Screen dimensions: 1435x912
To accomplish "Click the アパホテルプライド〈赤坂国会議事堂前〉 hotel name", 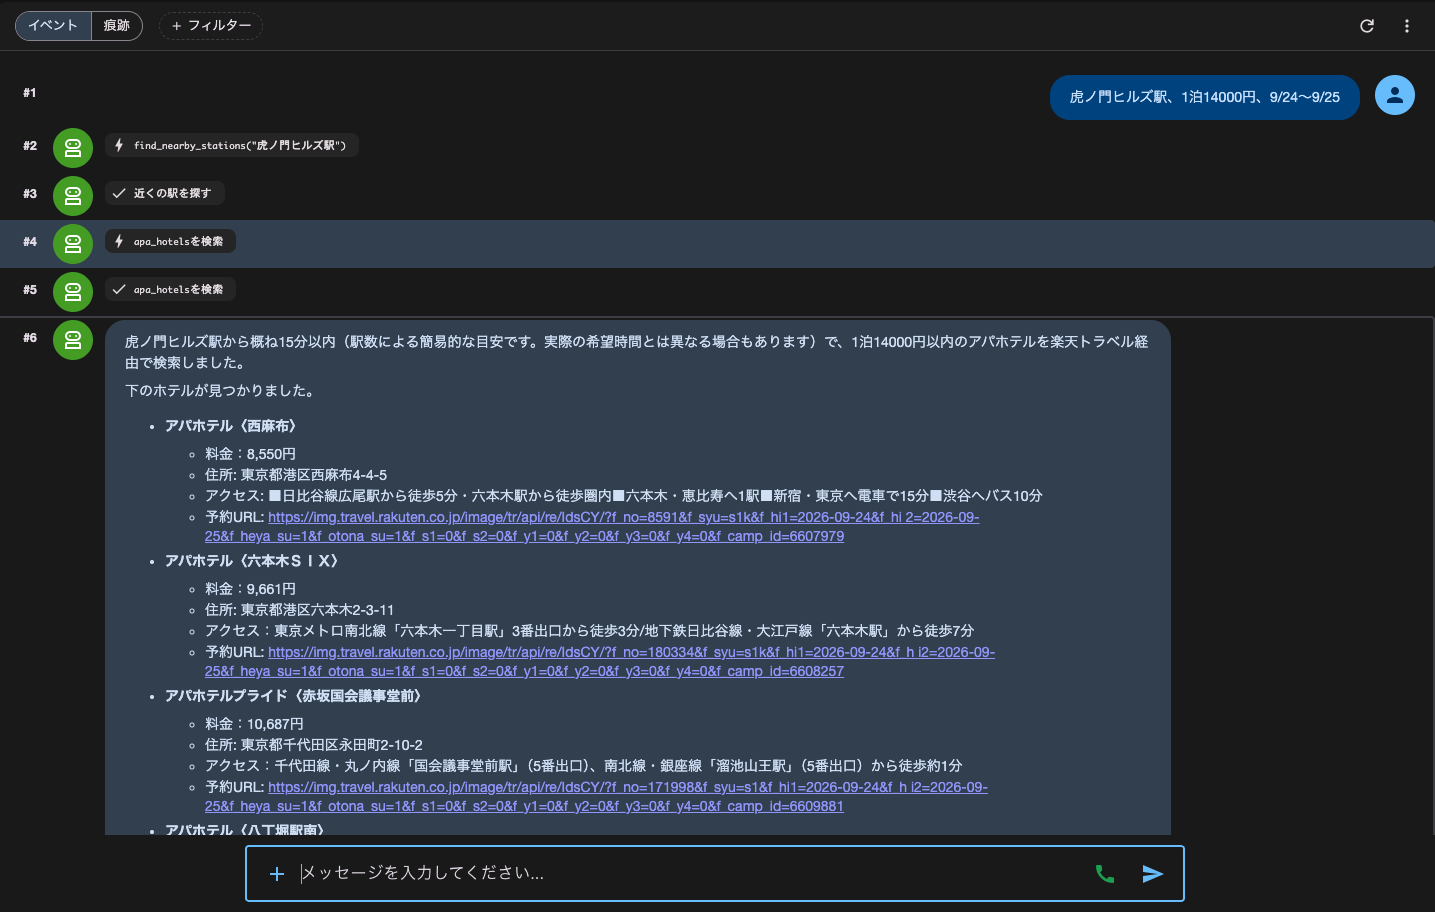I will pyautogui.click(x=296, y=696).
